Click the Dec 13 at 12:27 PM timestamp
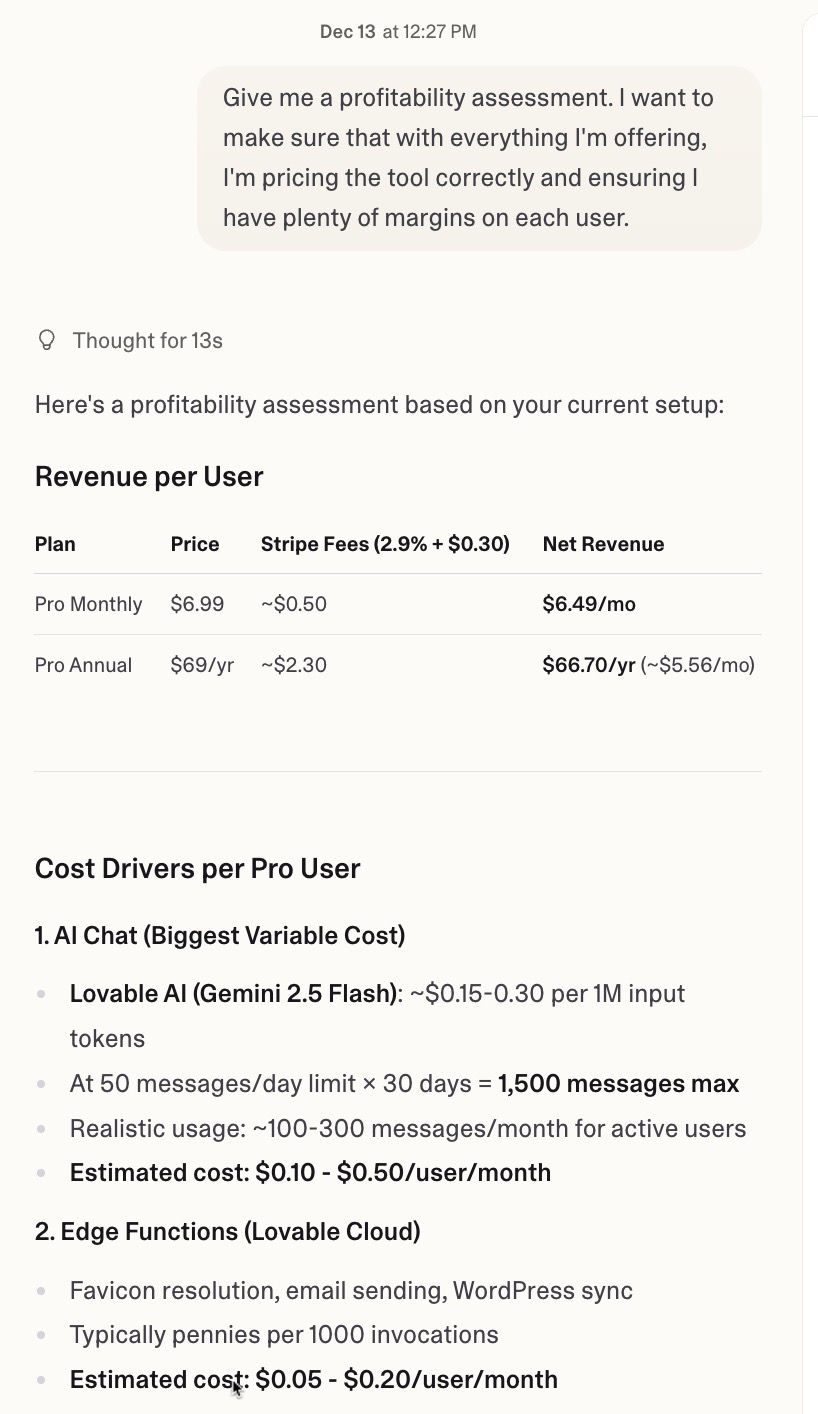Screen dimensions: 818x1414 (398, 32)
